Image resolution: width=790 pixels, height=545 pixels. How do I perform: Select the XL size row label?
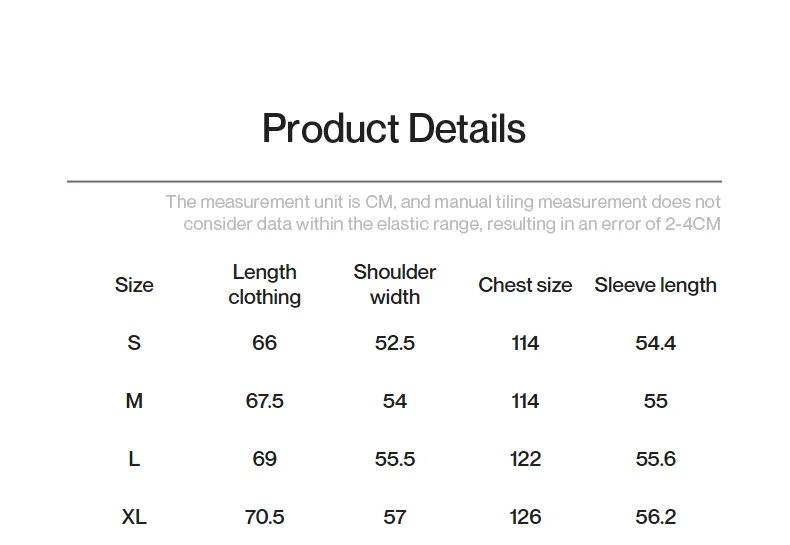pyautogui.click(x=134, y=517)
